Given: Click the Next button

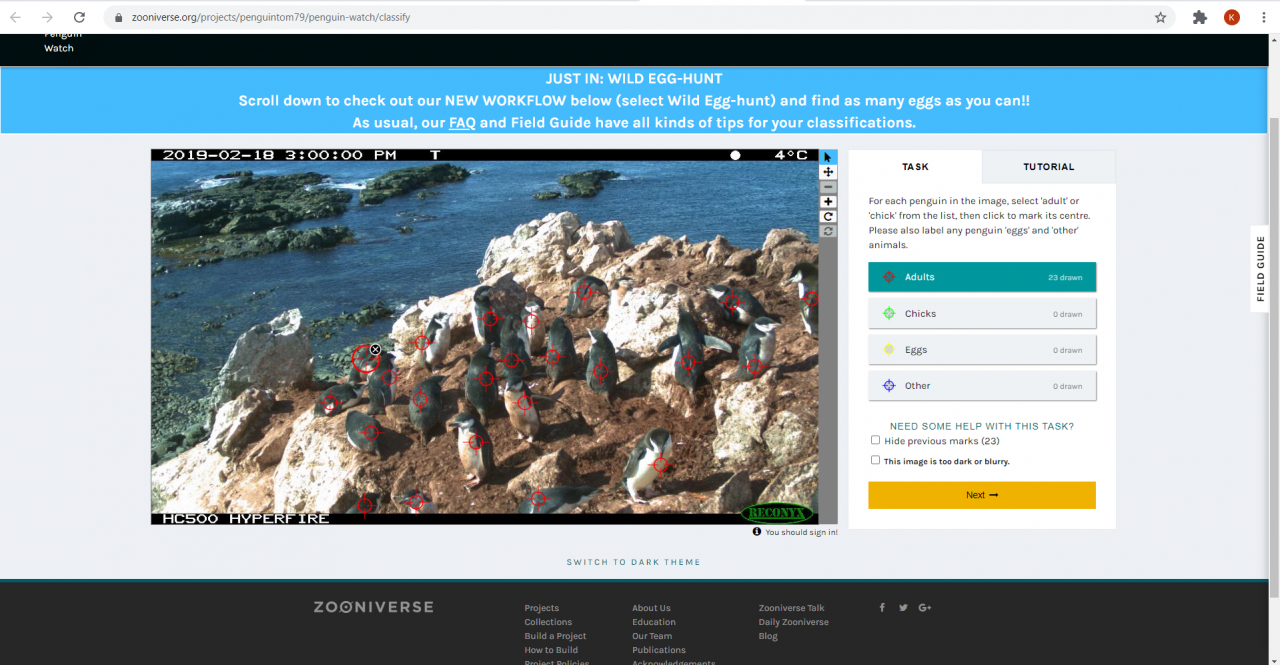Looking at the screenshot, I should click(982, 495).
